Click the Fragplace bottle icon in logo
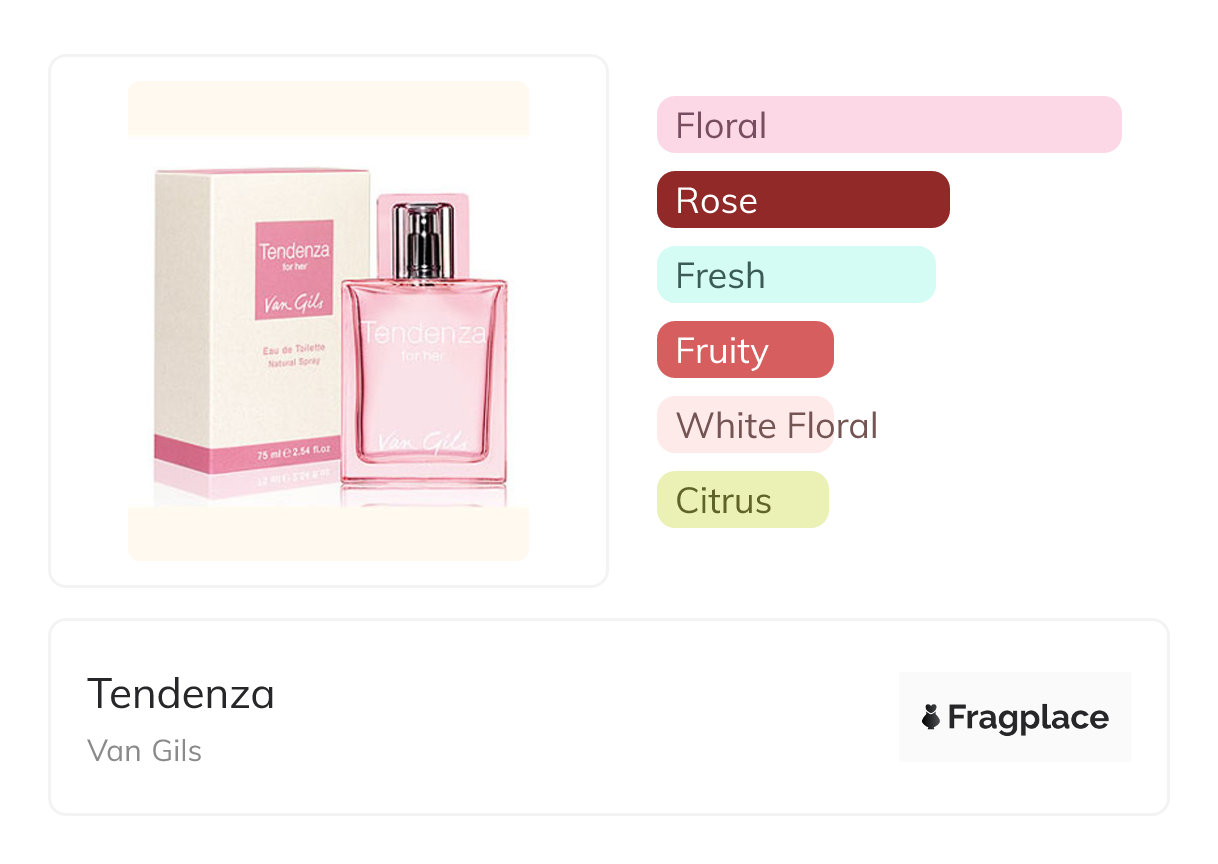The height and width of the screenshot is (864, 1218). pyautogui.click(x=931, y=717)
